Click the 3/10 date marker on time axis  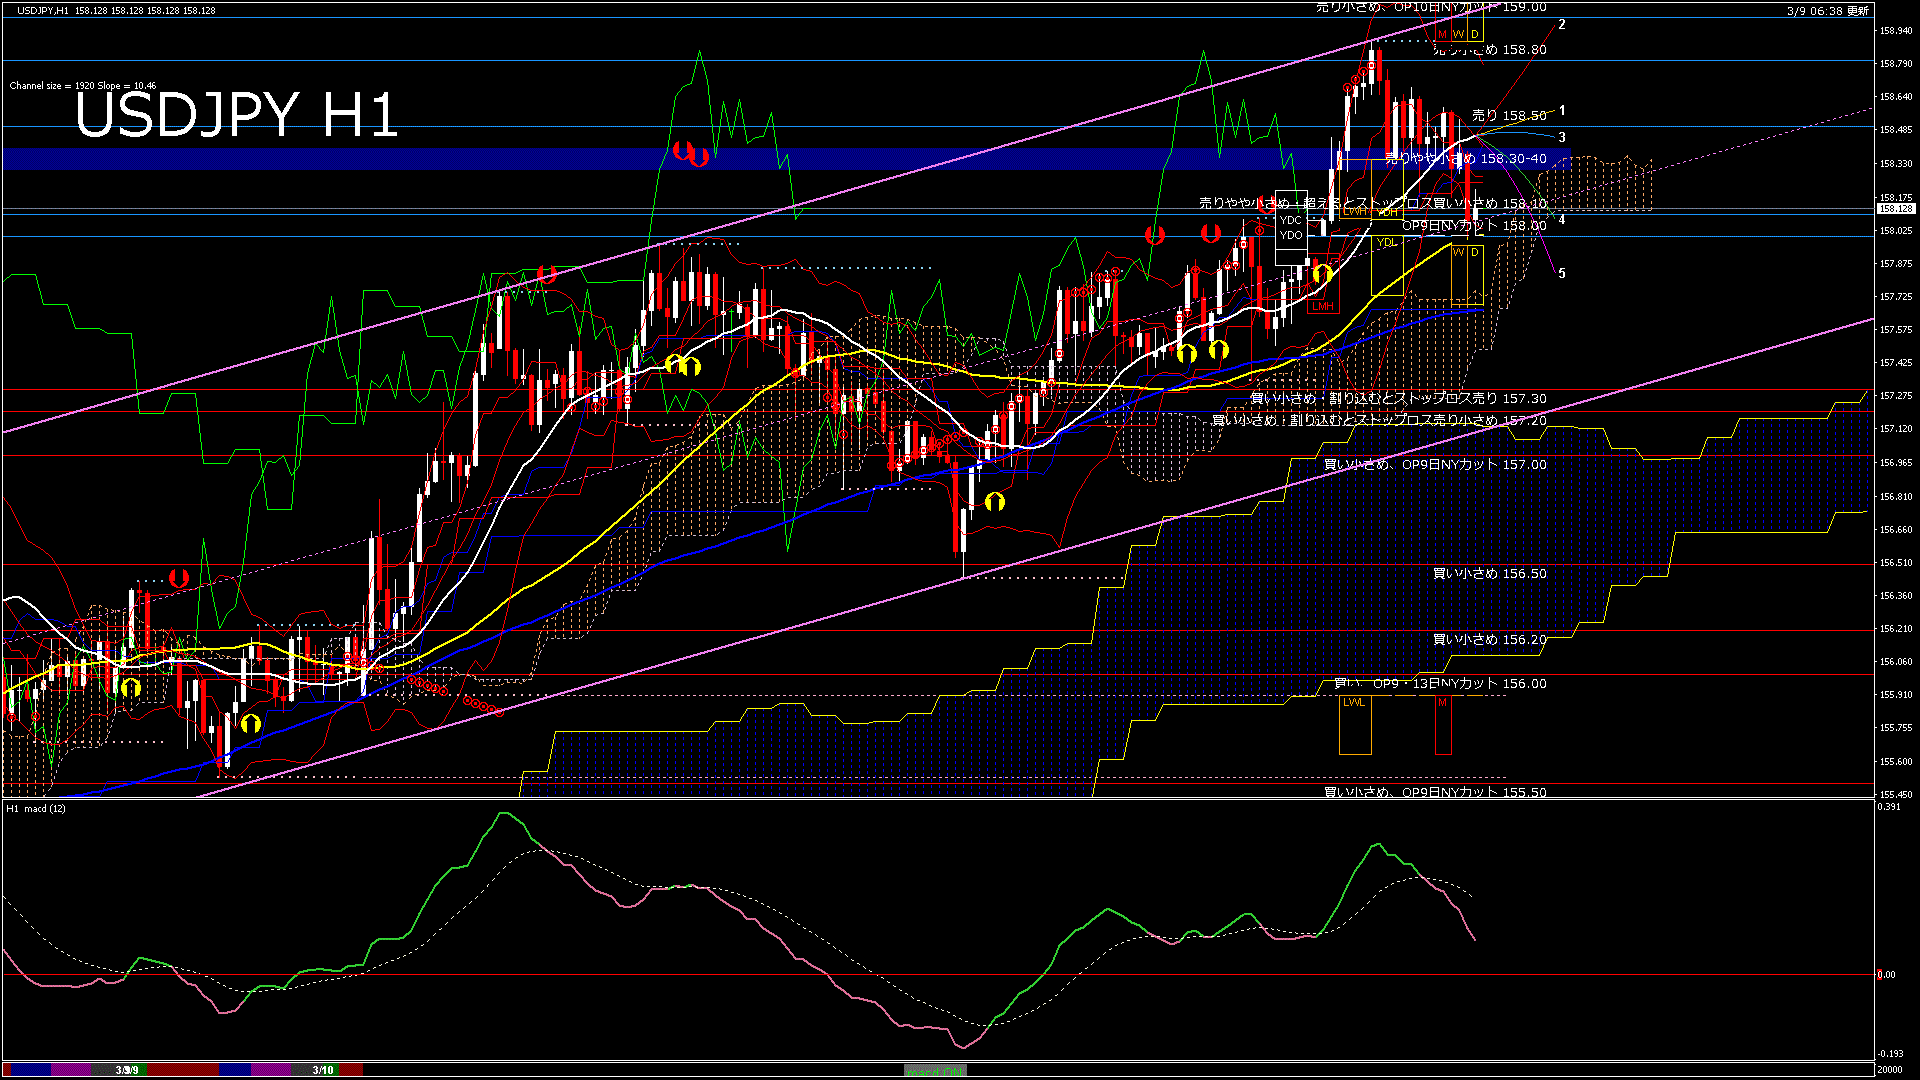click(x=322, y=1070)
